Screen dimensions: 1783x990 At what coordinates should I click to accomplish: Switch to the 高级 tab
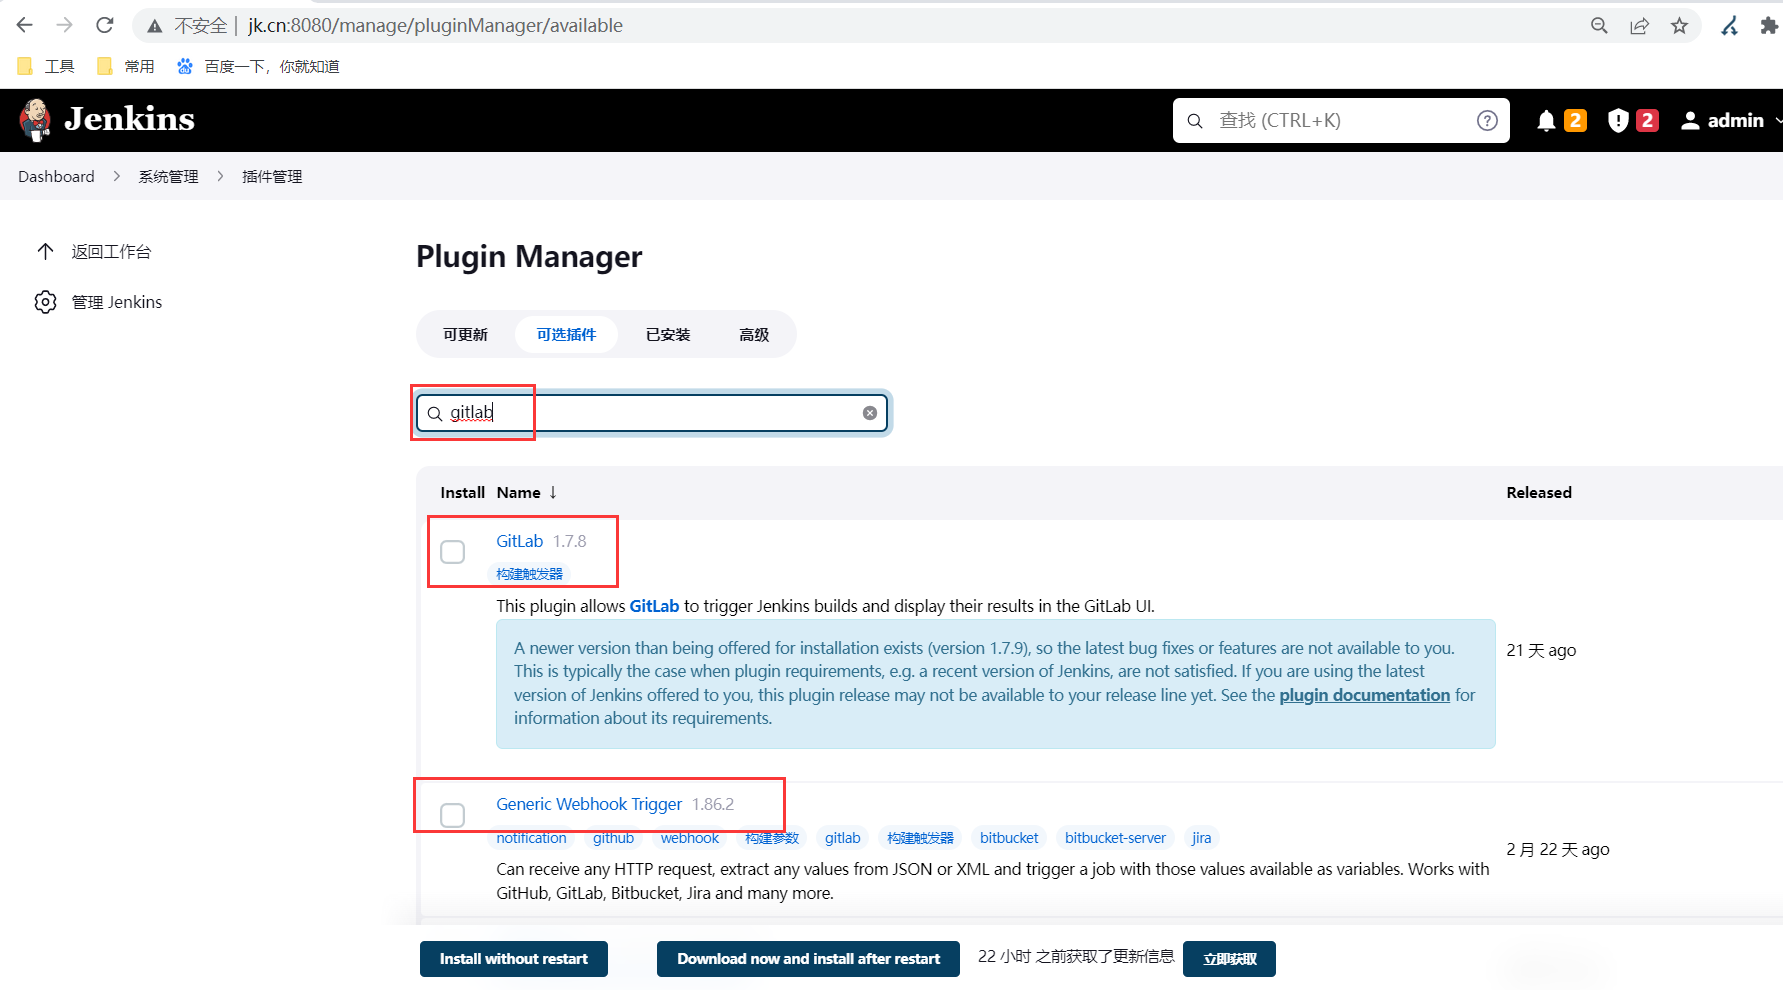754,334
